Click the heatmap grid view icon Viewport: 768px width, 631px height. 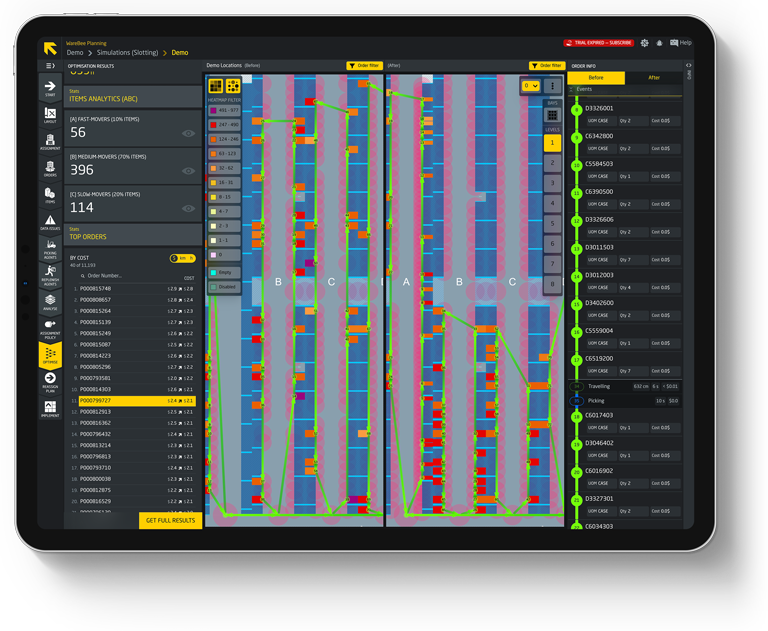[x=216, y=86]
